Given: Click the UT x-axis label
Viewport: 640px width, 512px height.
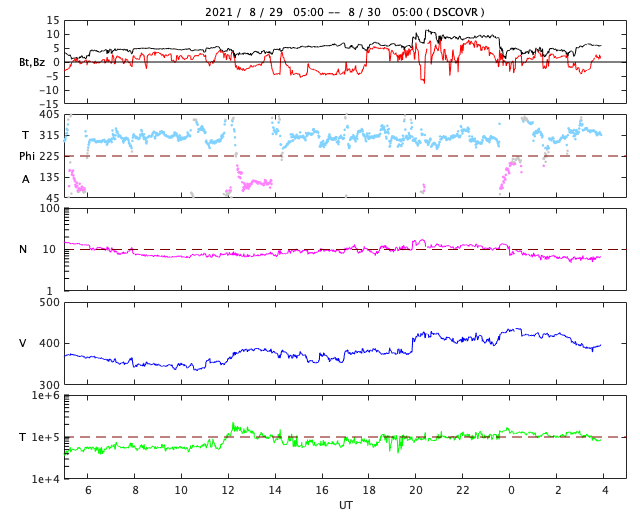Looking at the screenshot, I should point(345,505).
